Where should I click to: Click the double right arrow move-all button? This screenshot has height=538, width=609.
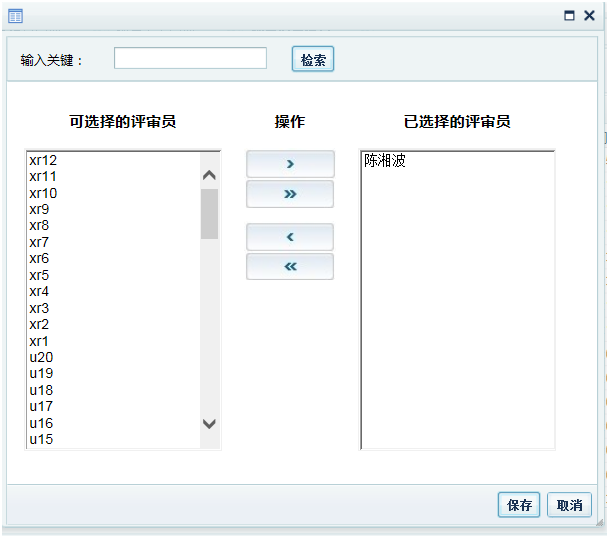tap(290, 194)
